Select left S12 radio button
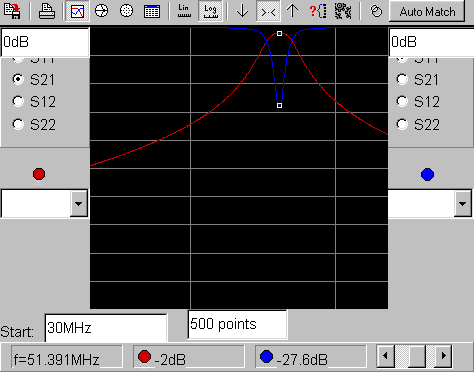The image size is (474, 372). (x=18, y=101)
